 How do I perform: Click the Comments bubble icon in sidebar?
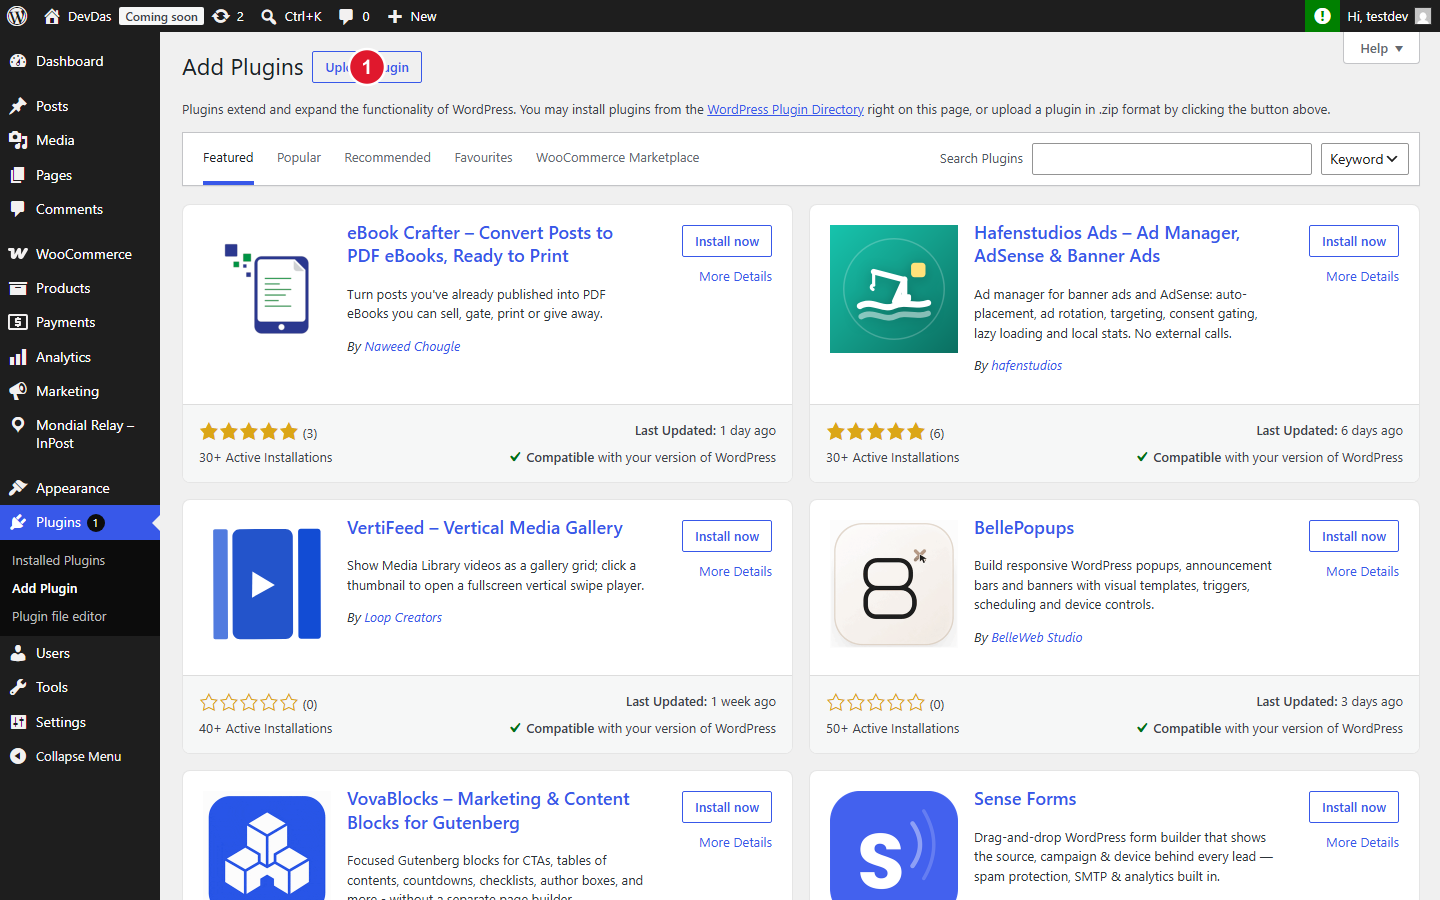click(x=18, y=209)
